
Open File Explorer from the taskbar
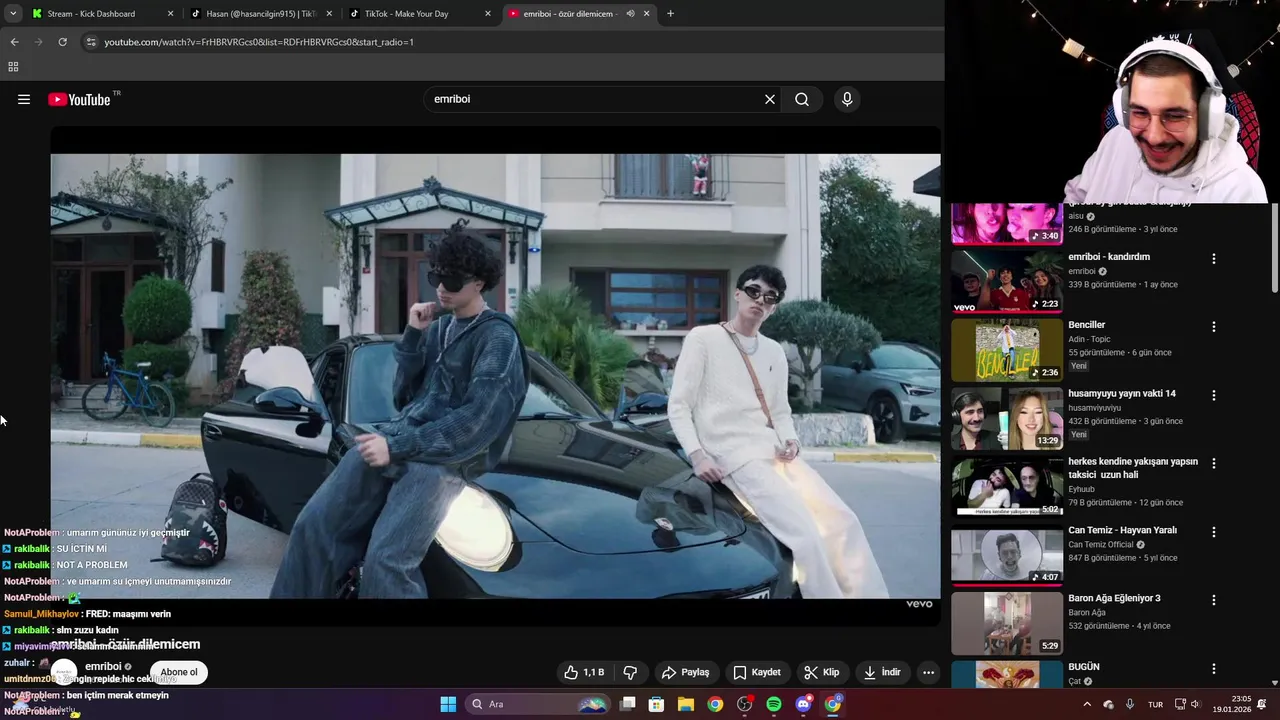(x=686, y=704)
